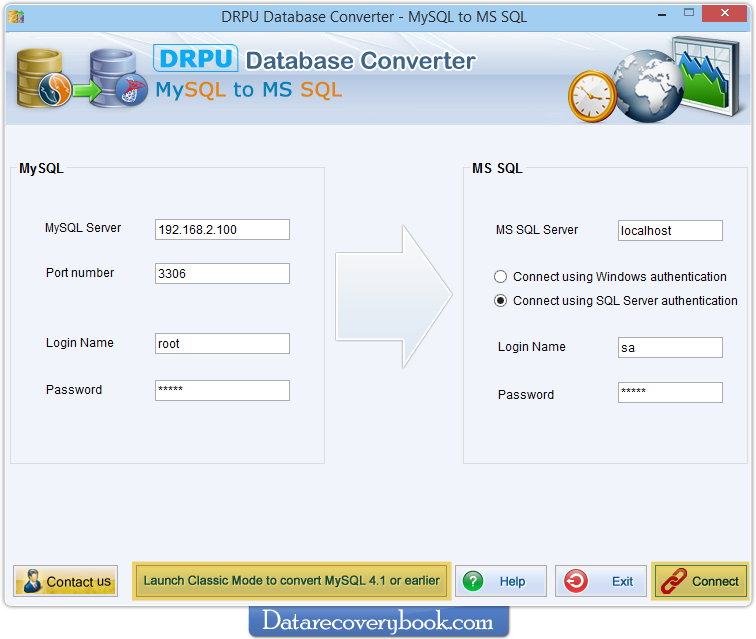This screenshot has width=756, height=639.
Task: Click the Contact us person icon
Action: (x=32, y=581)
